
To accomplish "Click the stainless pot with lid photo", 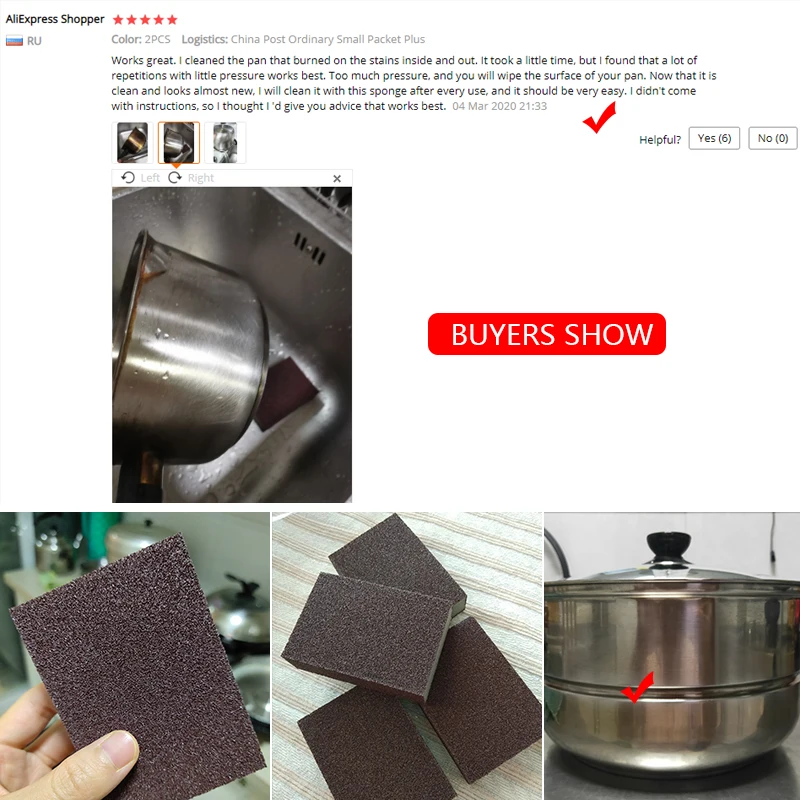I will (x=672, y=656).
